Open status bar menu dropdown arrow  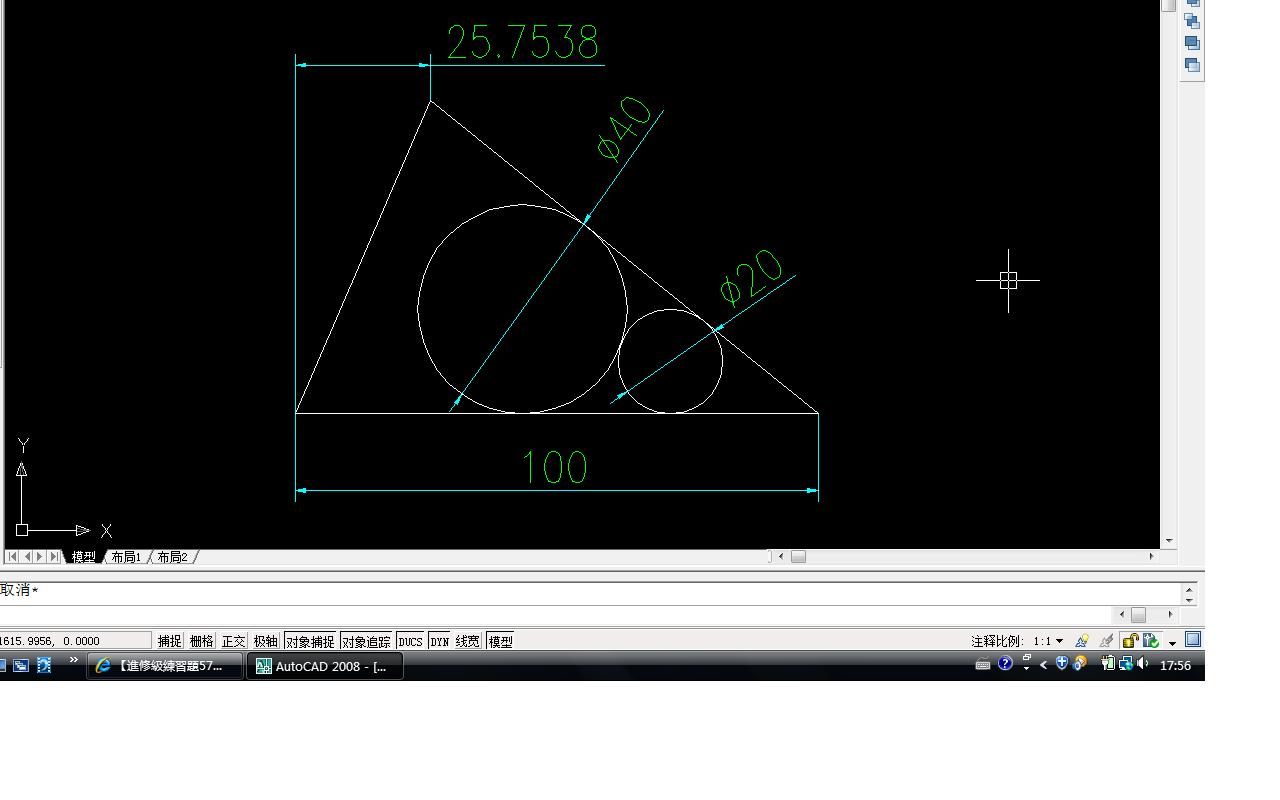[1172, 643]
